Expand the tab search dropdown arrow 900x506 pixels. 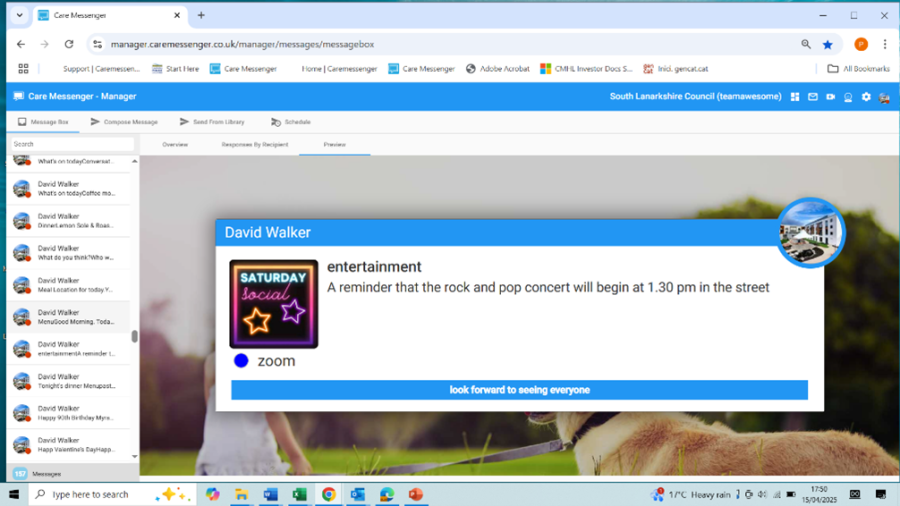[19, 16]
